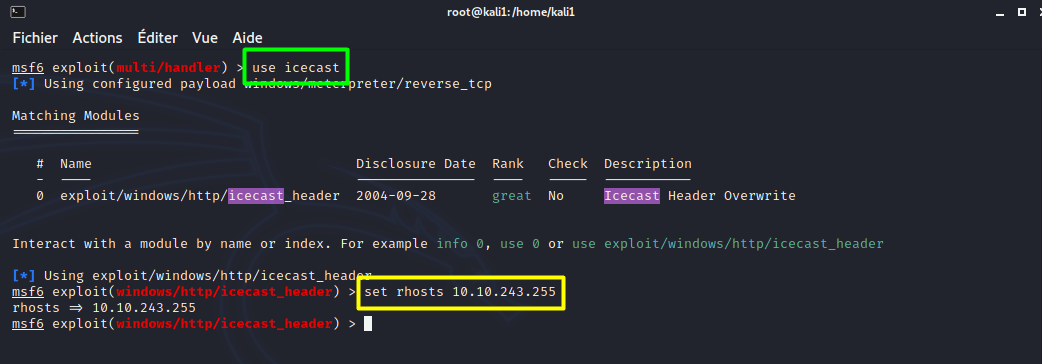Viewport: 1042px width, 364px height.
Task: Click the 'rhosts ⇒ 10.10.243.255' output line
Action: [x=104, y=308]
